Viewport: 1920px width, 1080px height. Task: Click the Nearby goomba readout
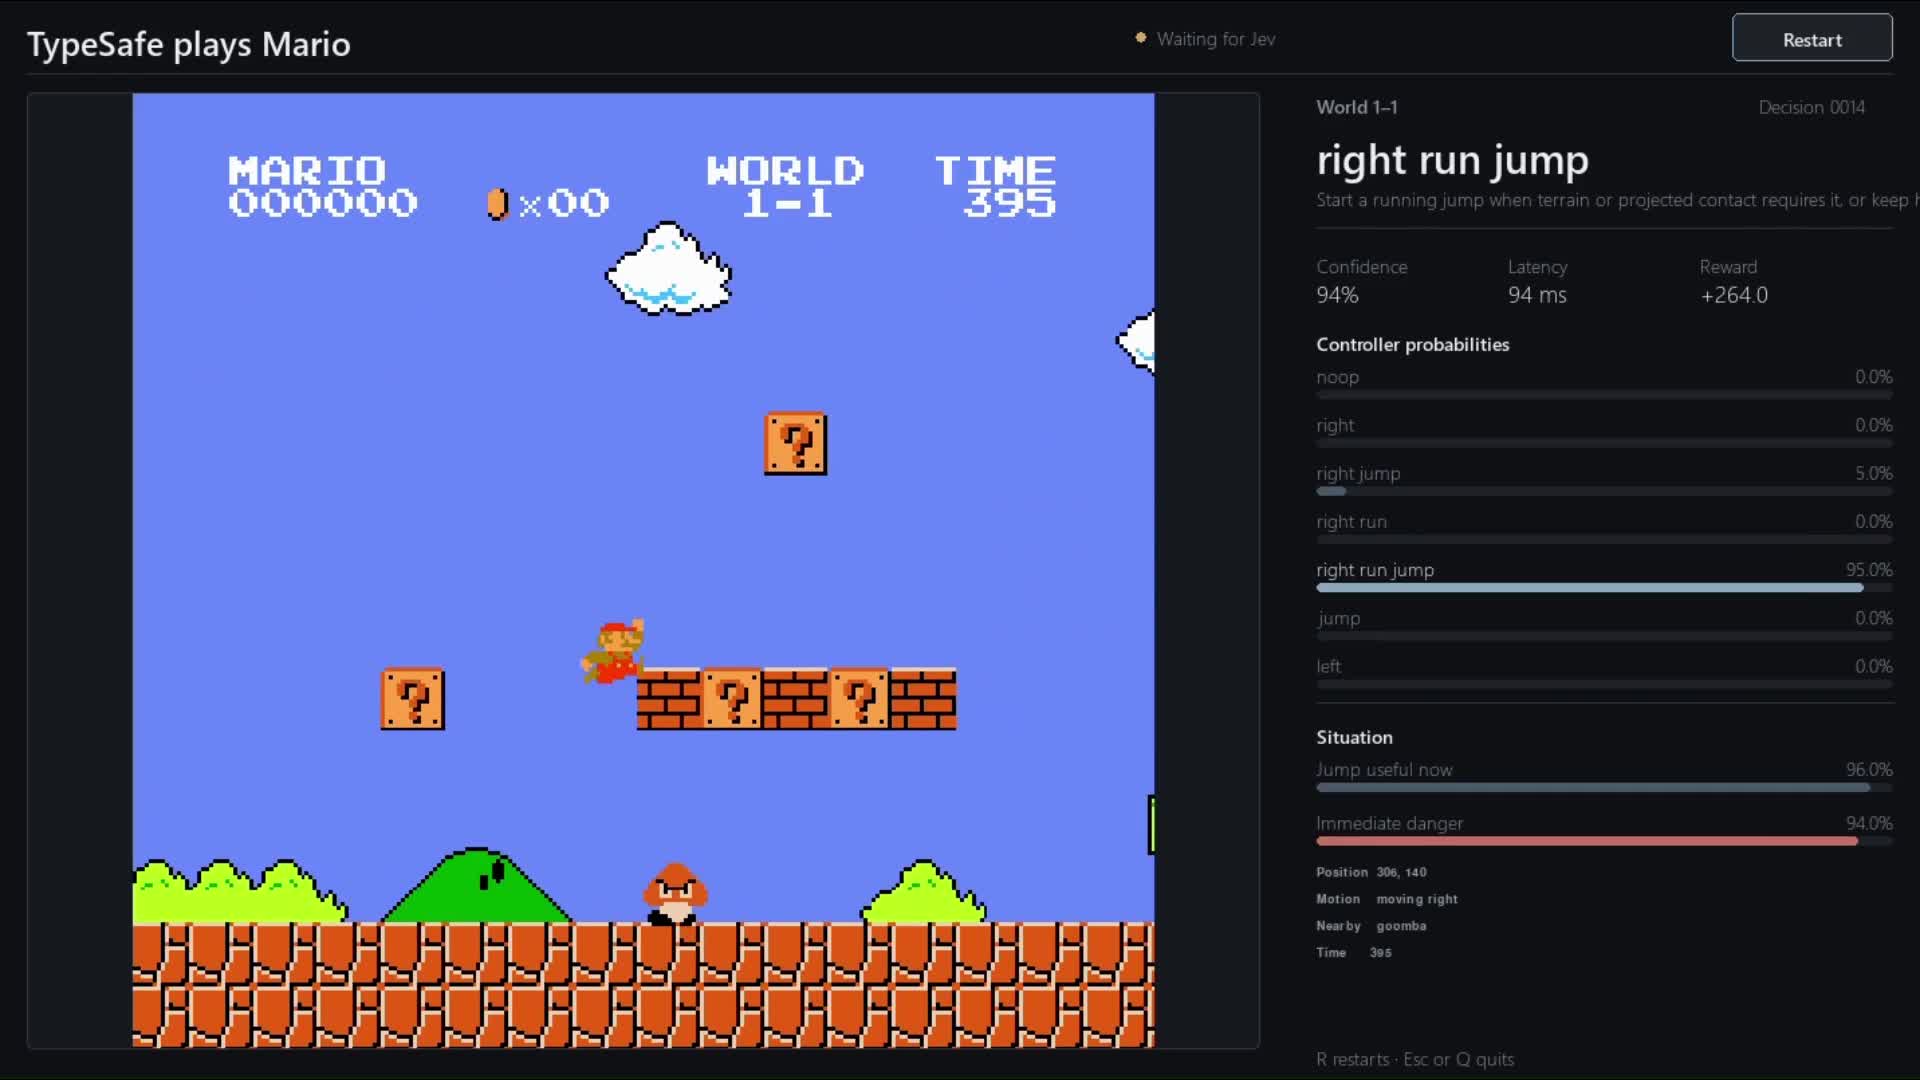[x=1401, y=926]
